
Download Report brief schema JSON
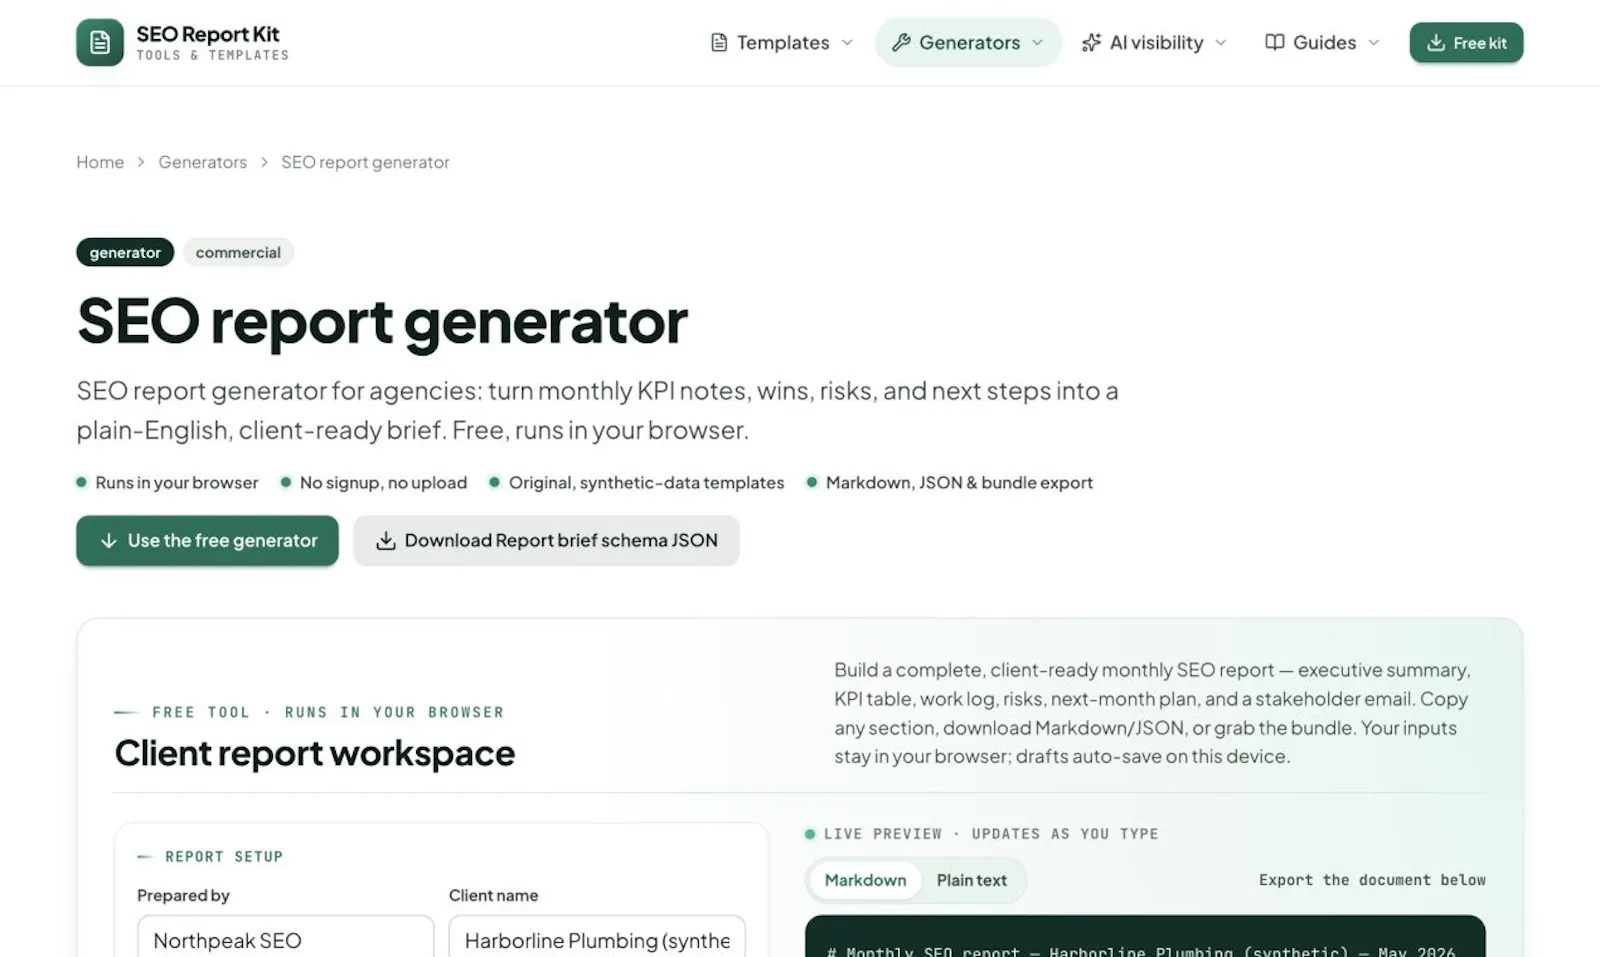pyautogui.click(x=546, y=541)
